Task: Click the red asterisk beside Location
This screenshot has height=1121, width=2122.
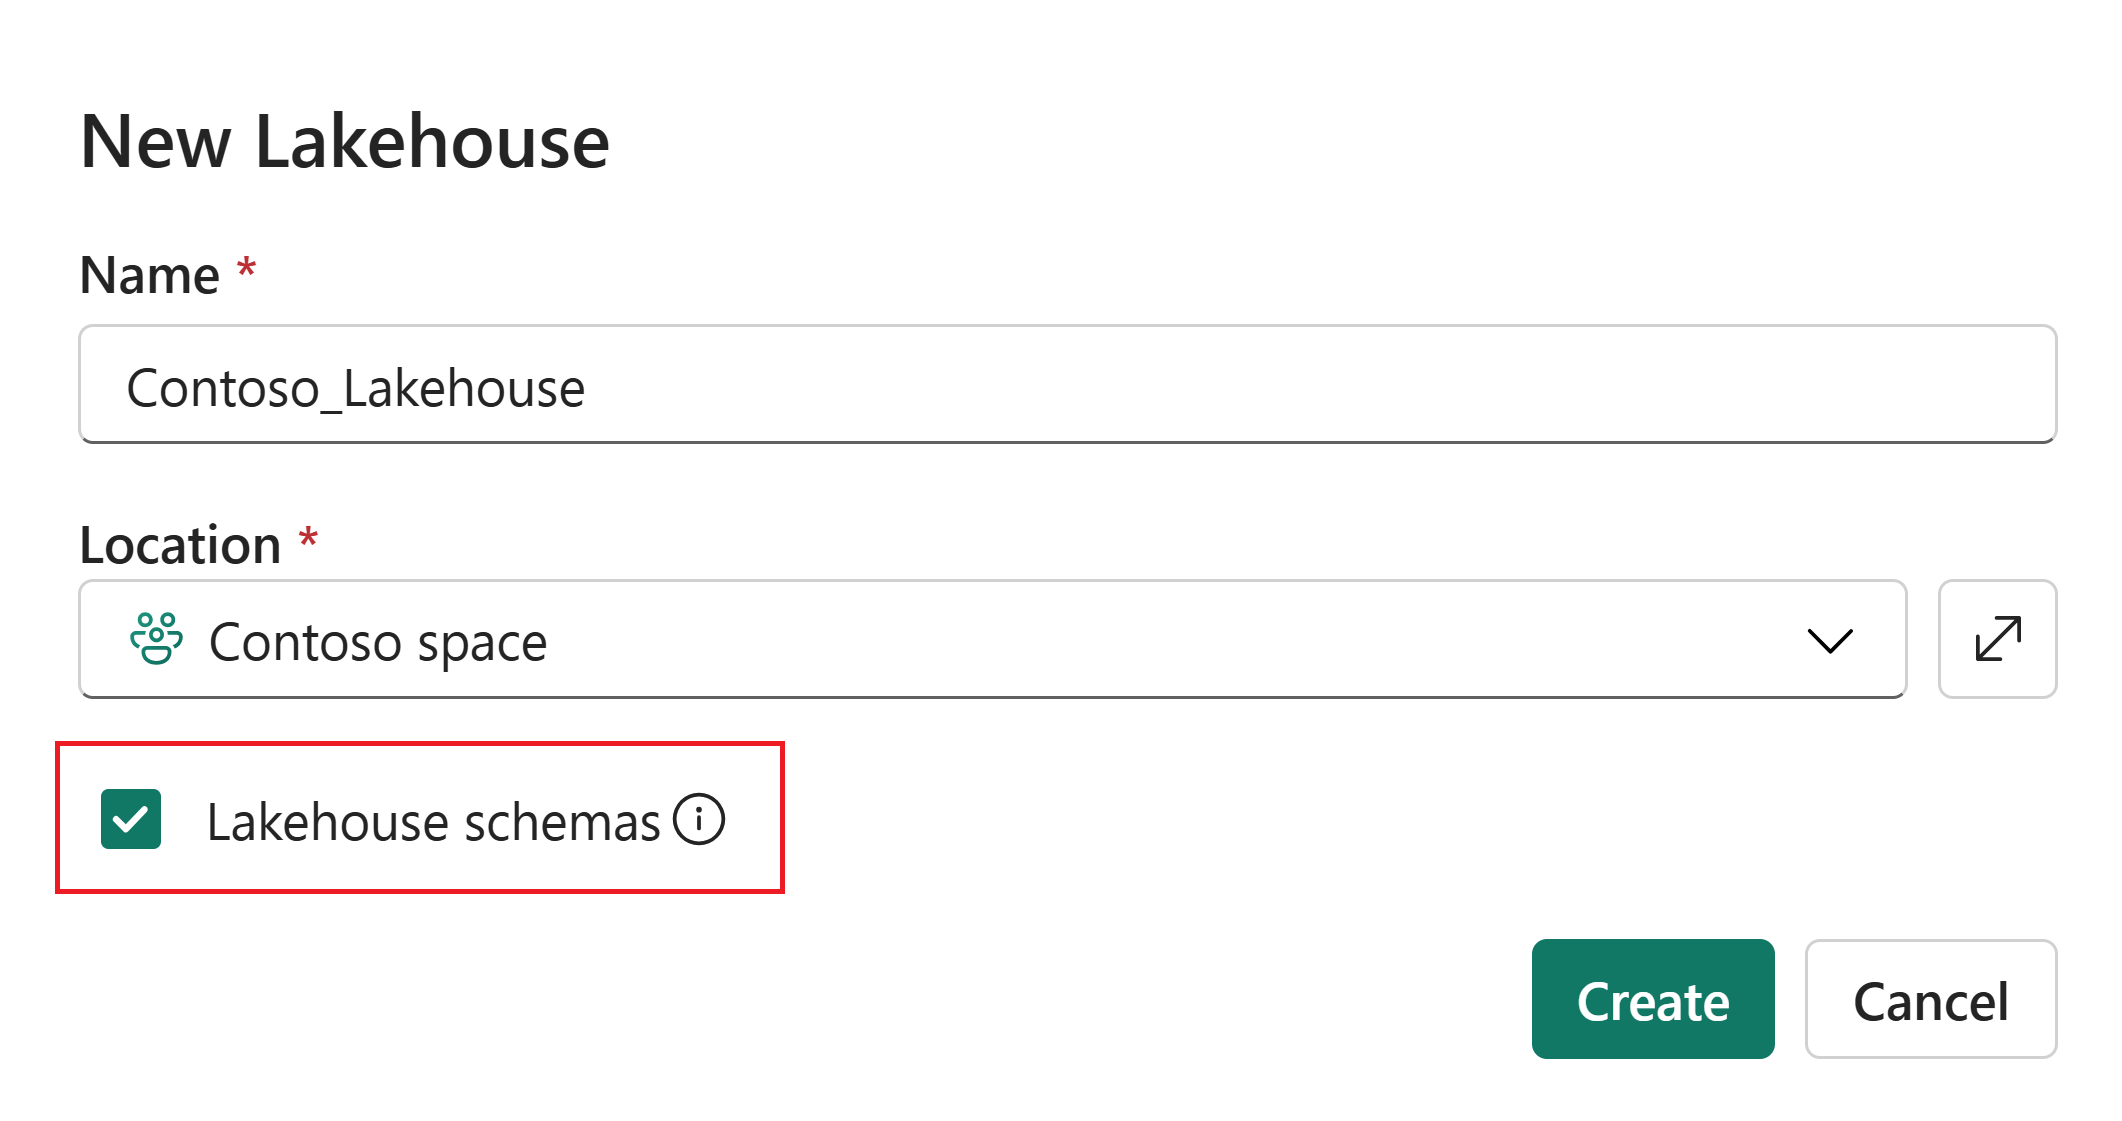Action: click(x=308, y=538)
